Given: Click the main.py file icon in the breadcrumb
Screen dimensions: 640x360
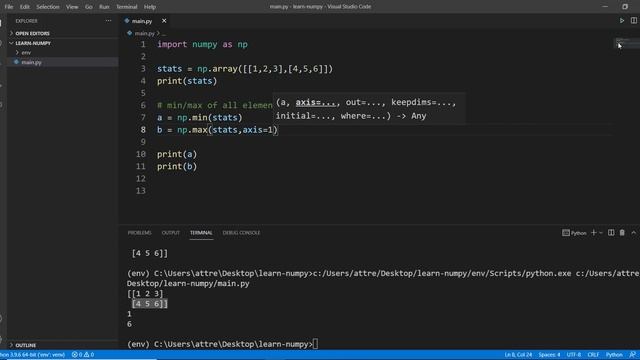Looking at the screenshot, I should click(x=129, y=33).
